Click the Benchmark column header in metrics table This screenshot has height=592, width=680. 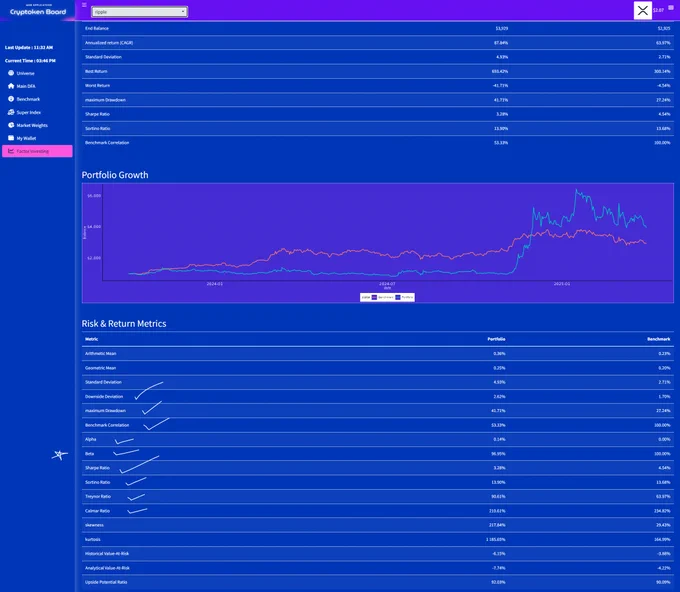click(x=659, y=339)
